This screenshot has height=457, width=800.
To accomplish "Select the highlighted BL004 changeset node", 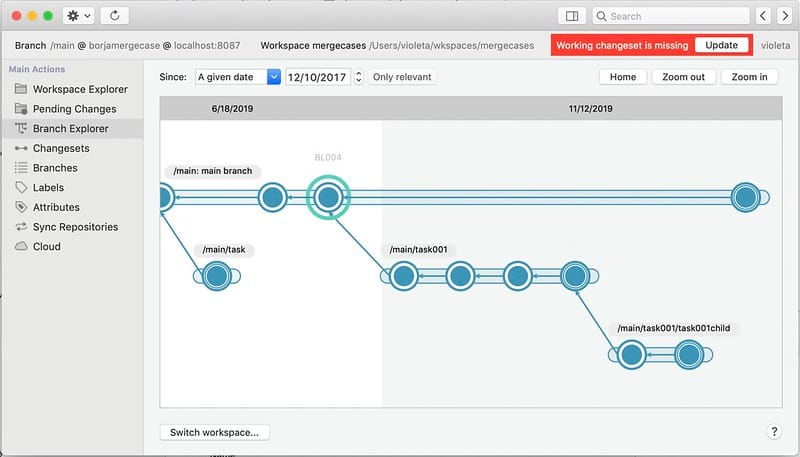I will (328, 198).
